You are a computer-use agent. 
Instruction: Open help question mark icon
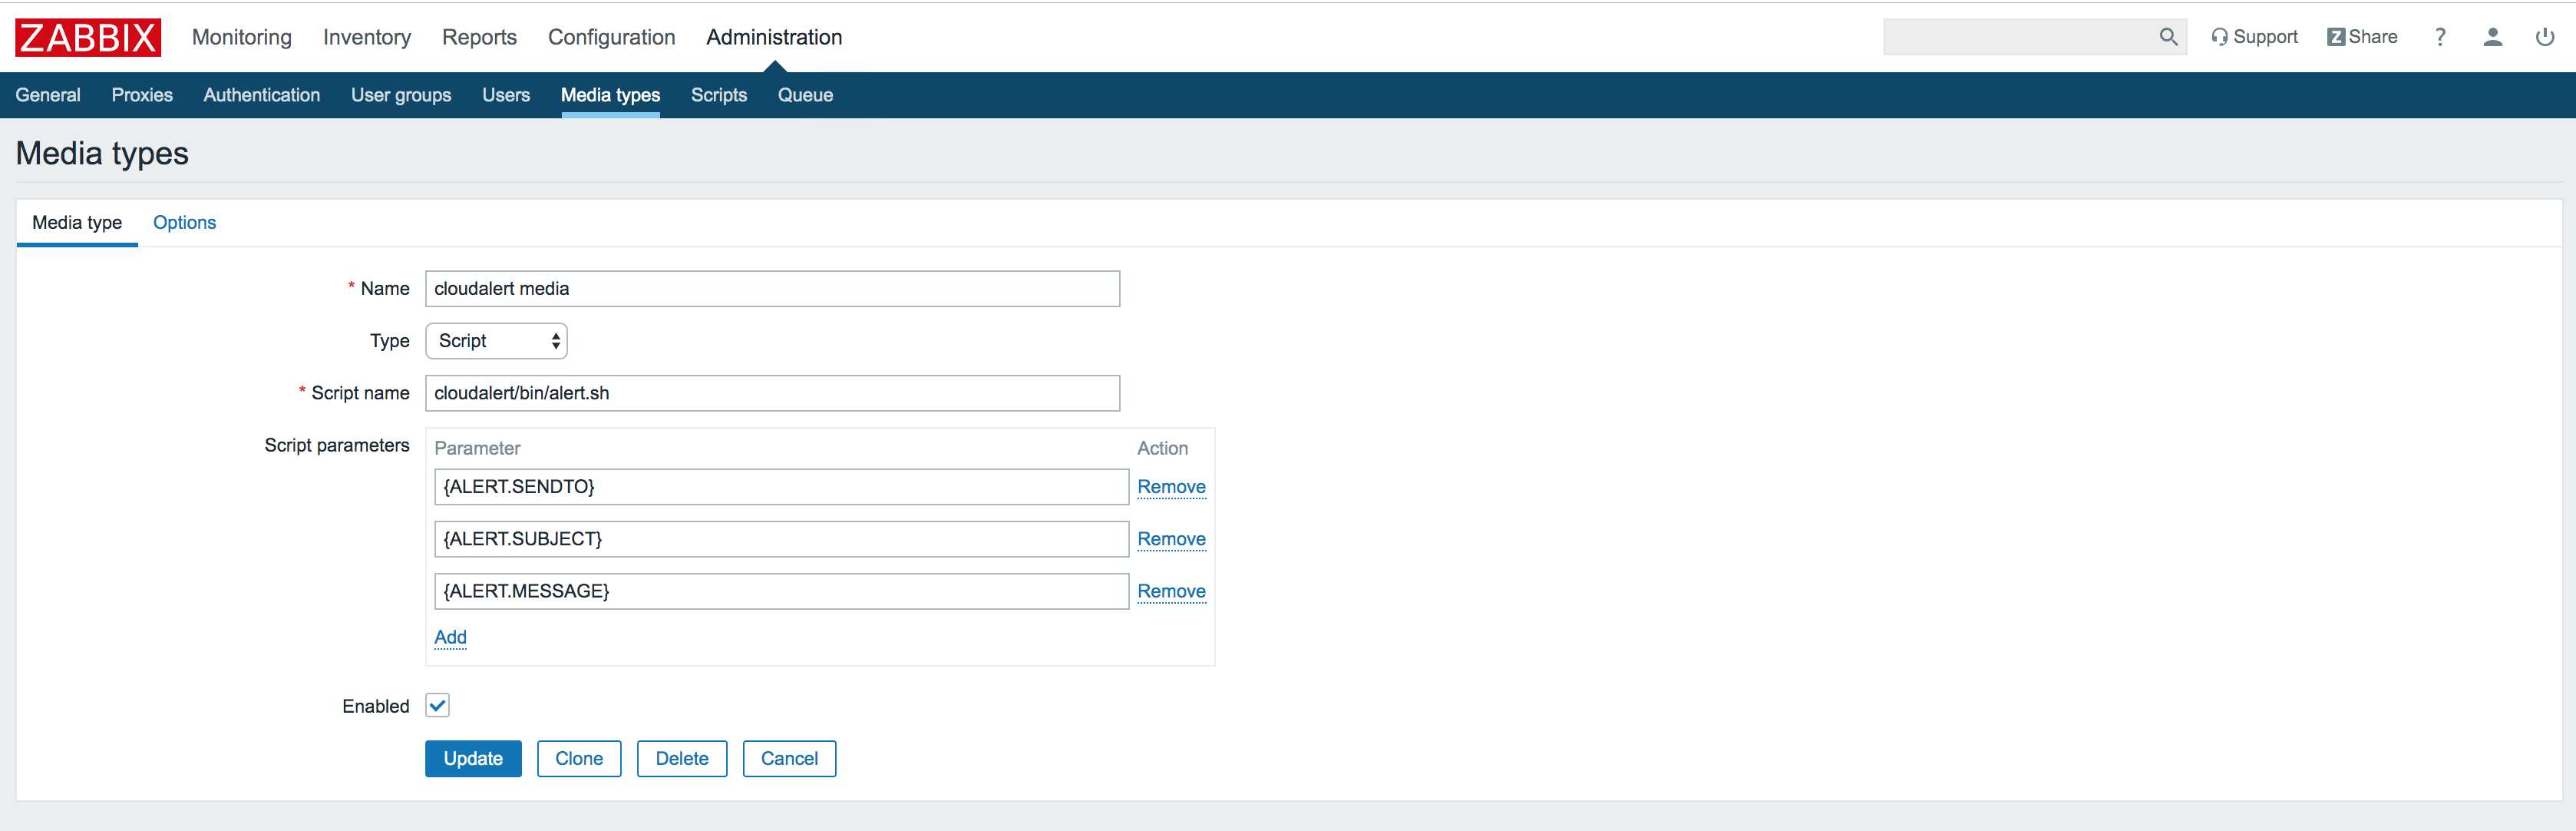point(2440,37)
